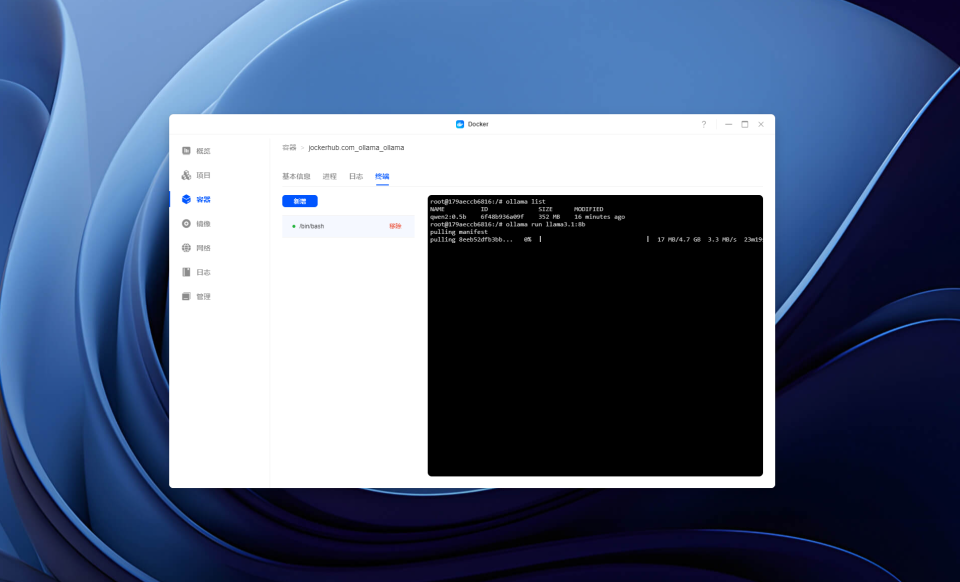Switch to the 日志 tab above the terminal

(x=356, y=176)
